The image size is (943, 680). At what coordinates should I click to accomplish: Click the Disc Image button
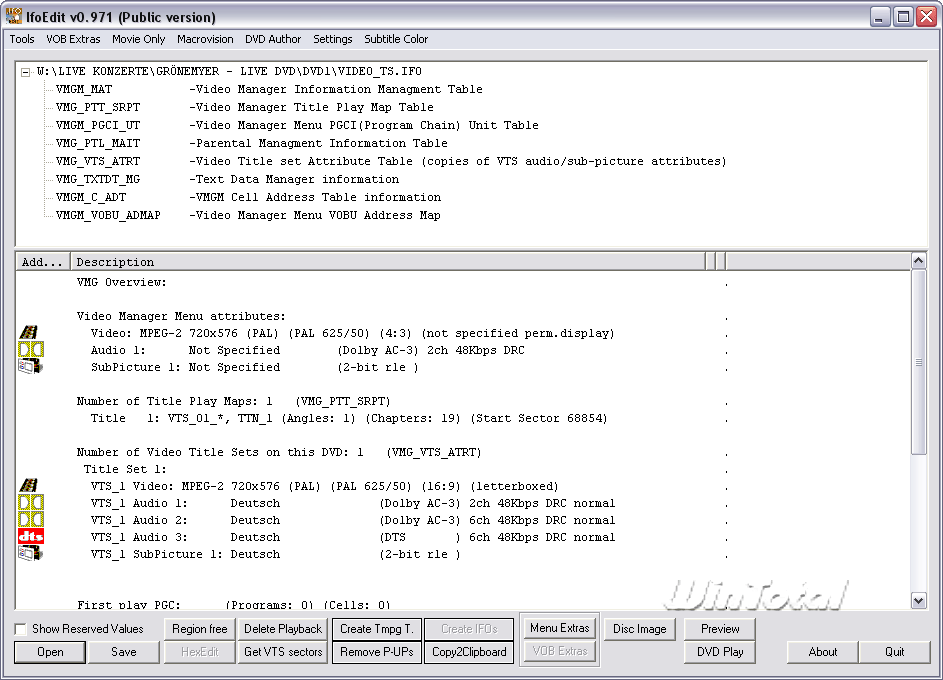pyautogui.click(x=640, y=629)
